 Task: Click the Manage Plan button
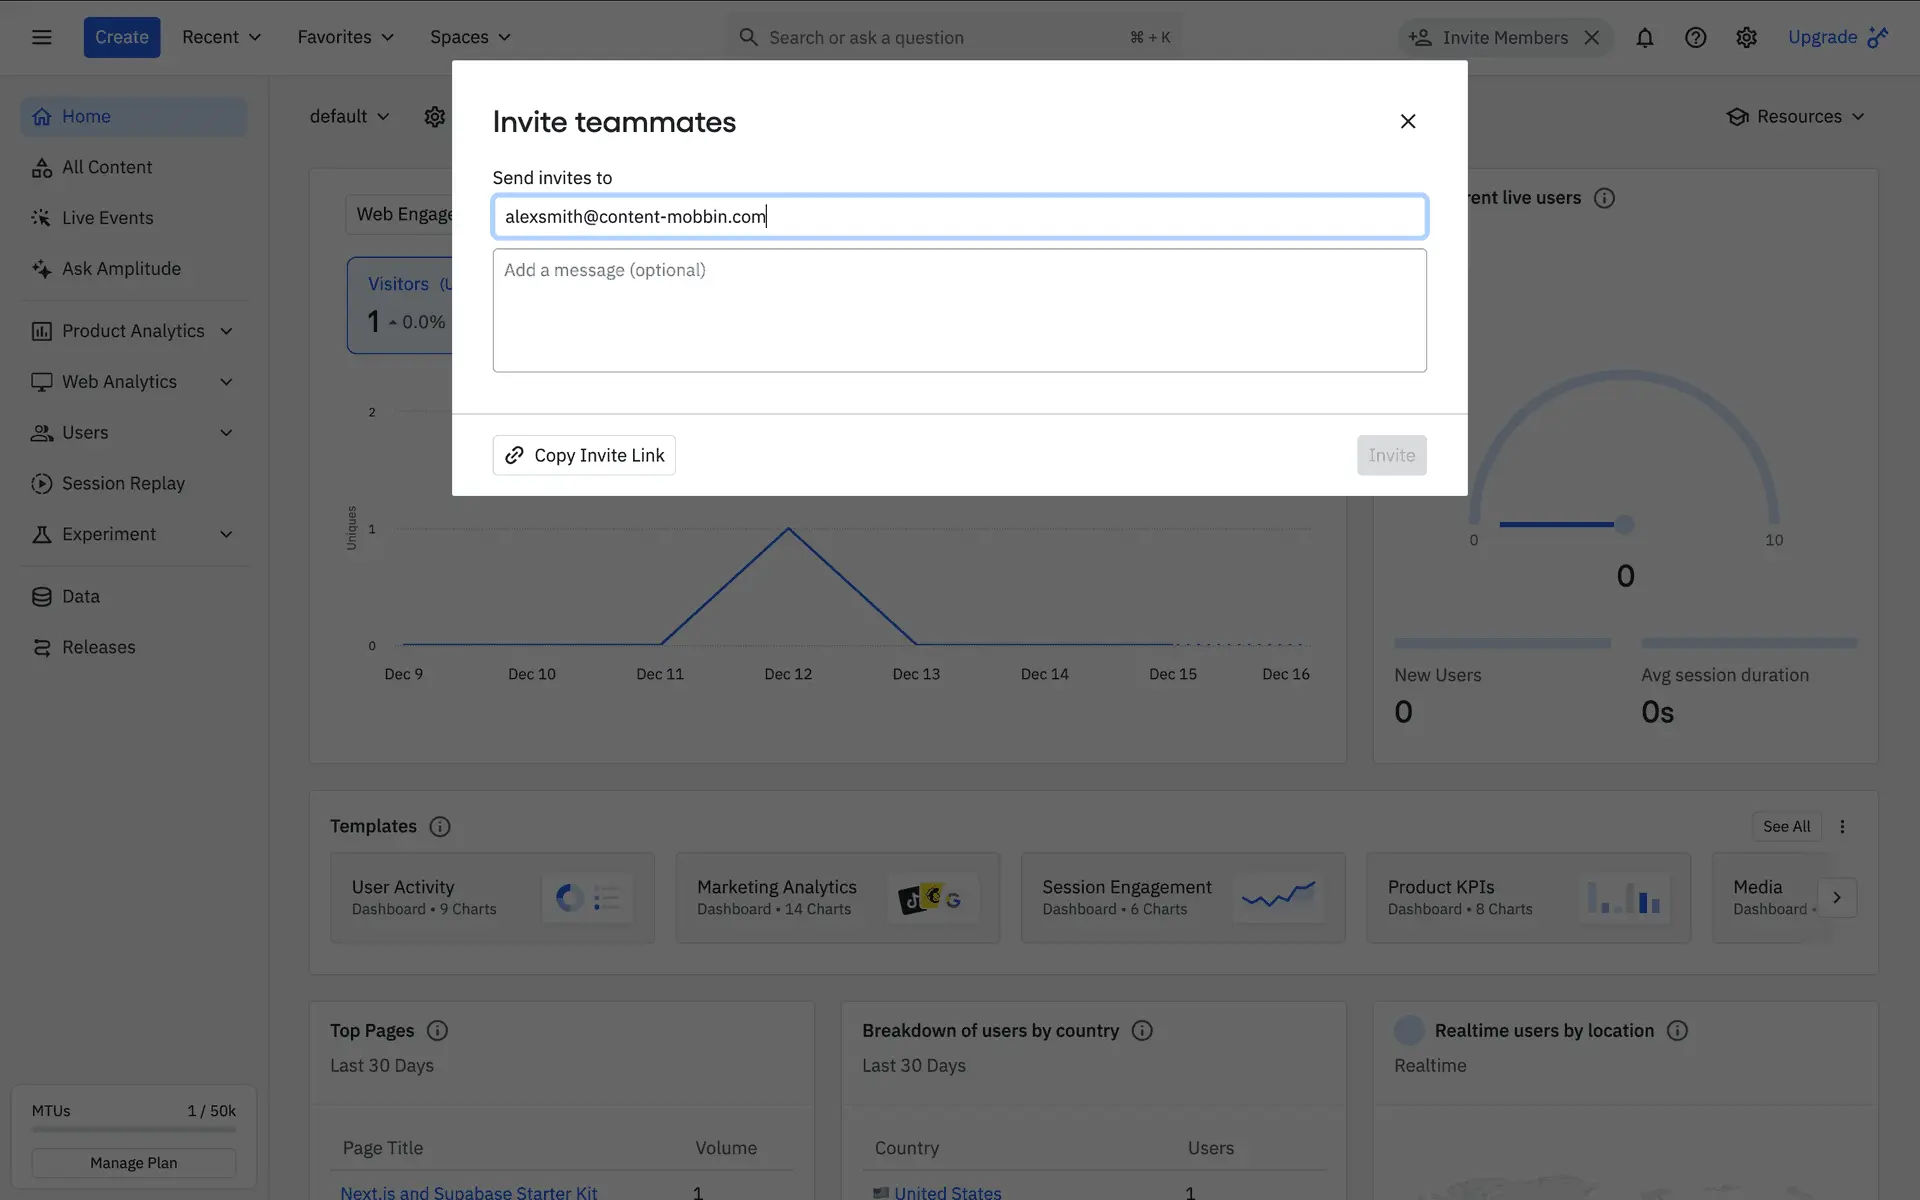pos(133,1163)
